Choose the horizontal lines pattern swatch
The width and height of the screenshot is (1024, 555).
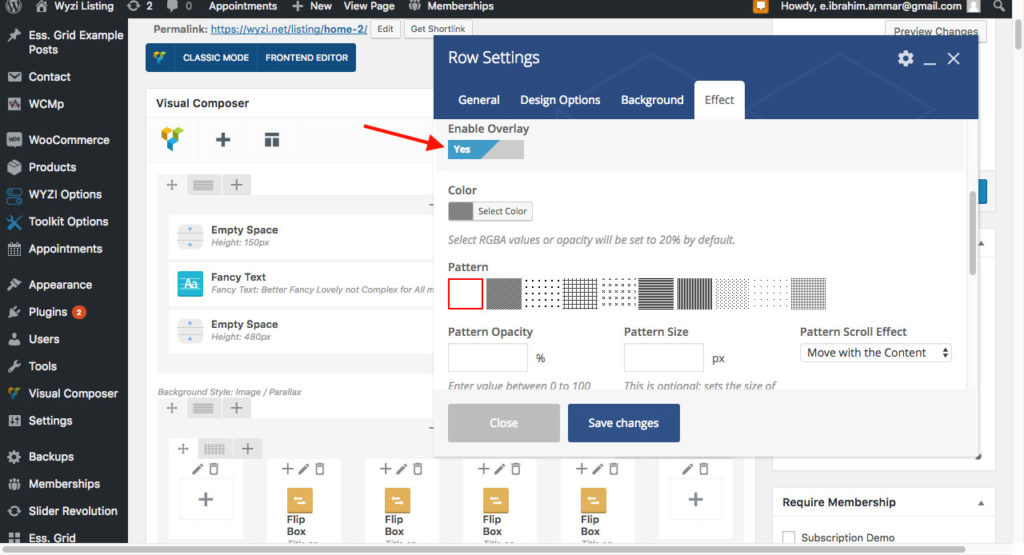pos(656,294)
